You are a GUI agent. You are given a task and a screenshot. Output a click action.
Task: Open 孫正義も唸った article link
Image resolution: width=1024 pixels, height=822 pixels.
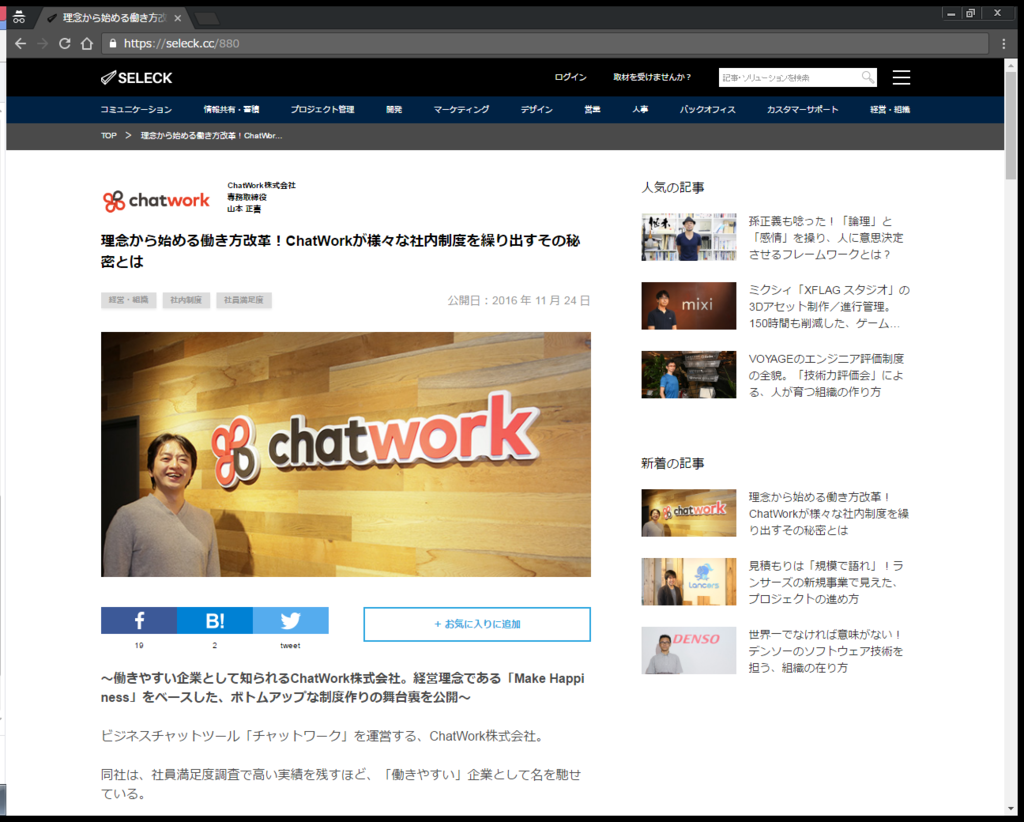826,238
